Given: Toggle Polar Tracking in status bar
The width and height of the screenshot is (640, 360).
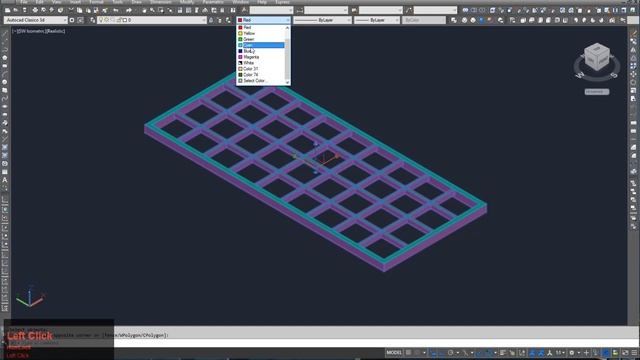Looking at the screenshot, I should click(450, 353).
